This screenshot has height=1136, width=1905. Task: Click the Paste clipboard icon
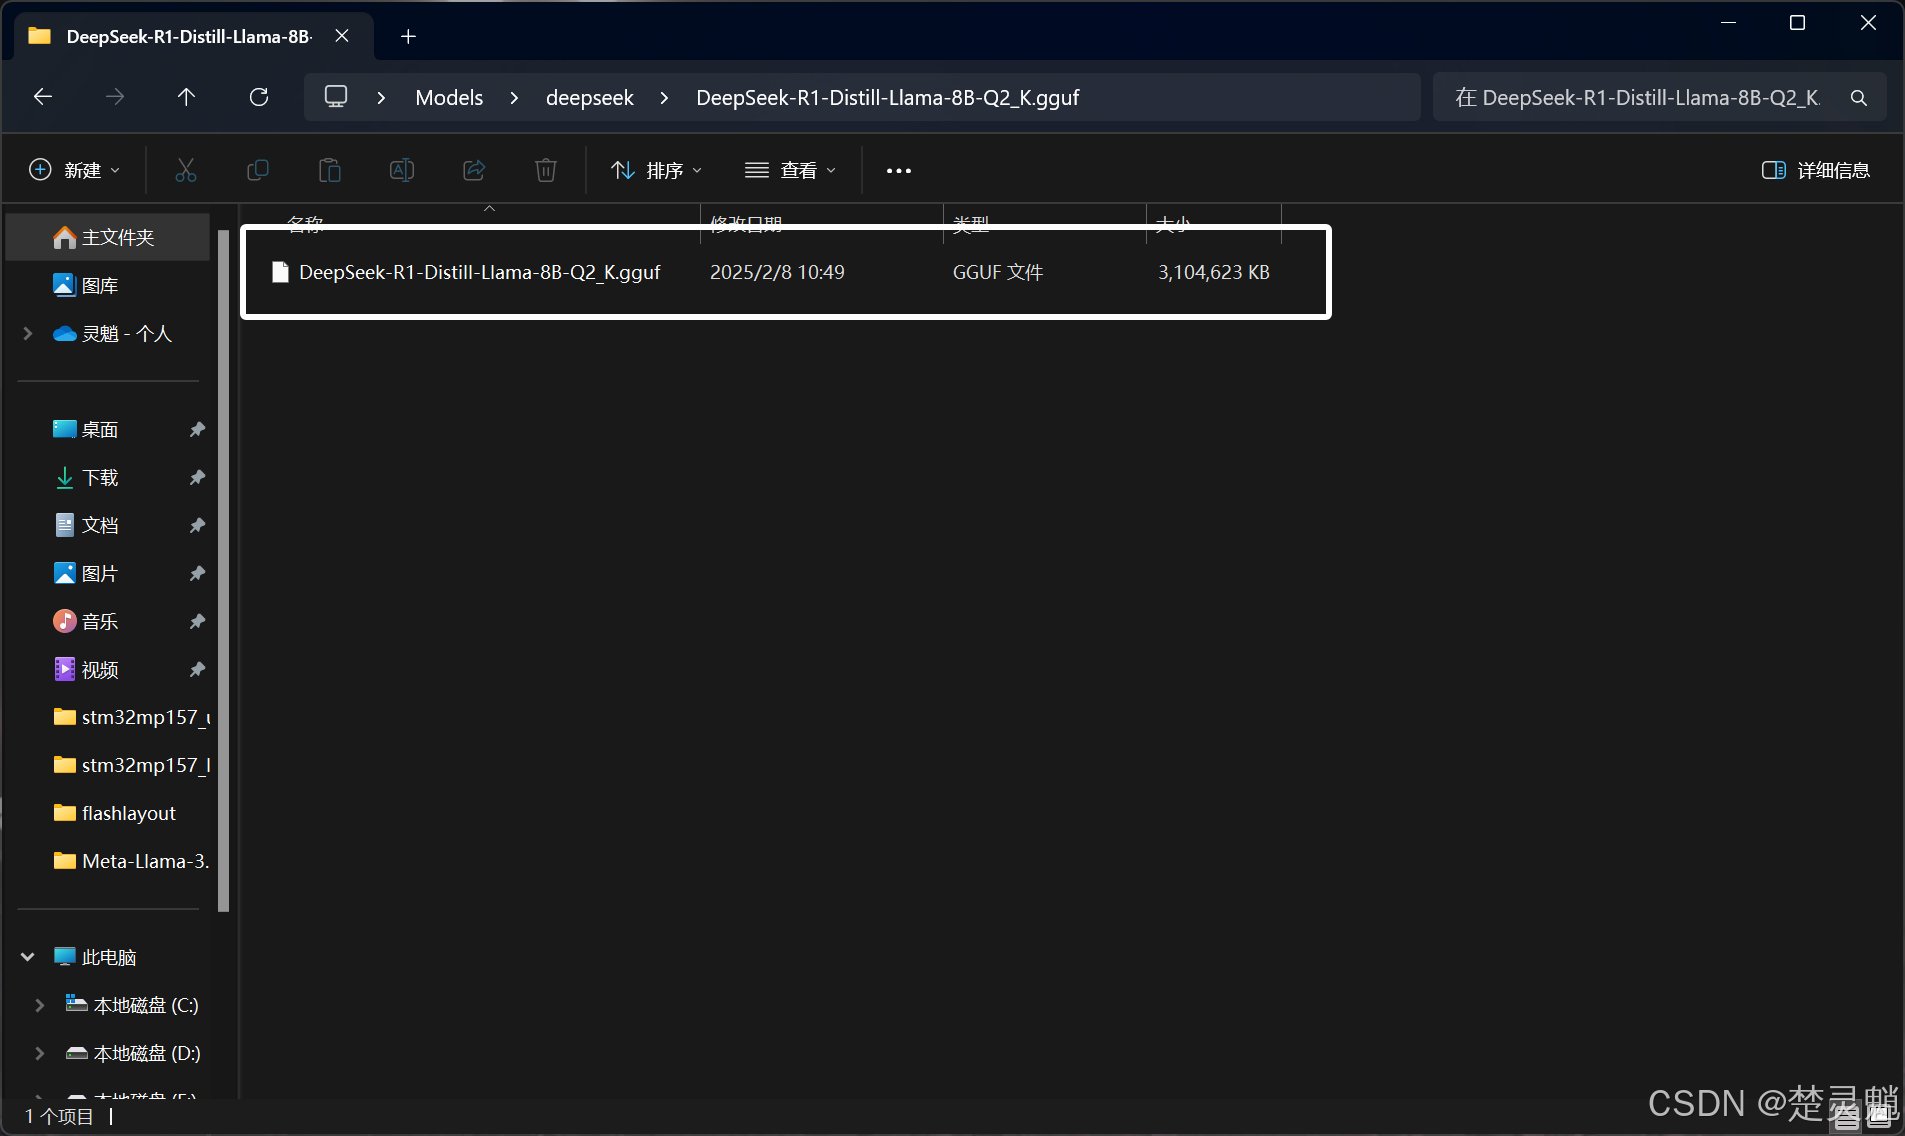pyautogui.click(x=329, y=170)
